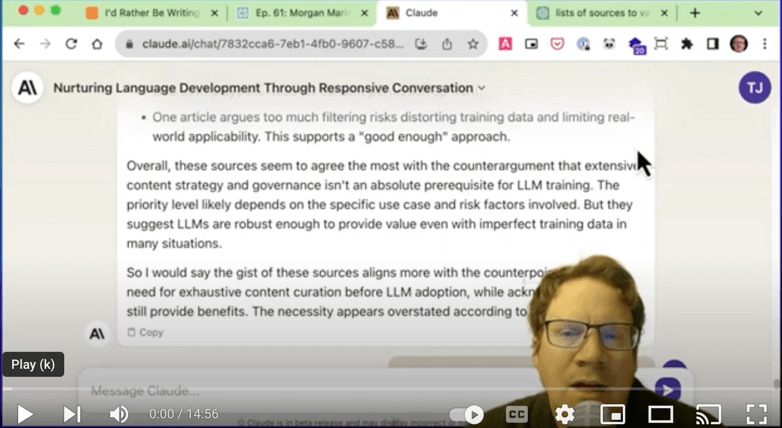Mute the video volume
Viewport: 782px width, 428px height.
coord(119,413)
